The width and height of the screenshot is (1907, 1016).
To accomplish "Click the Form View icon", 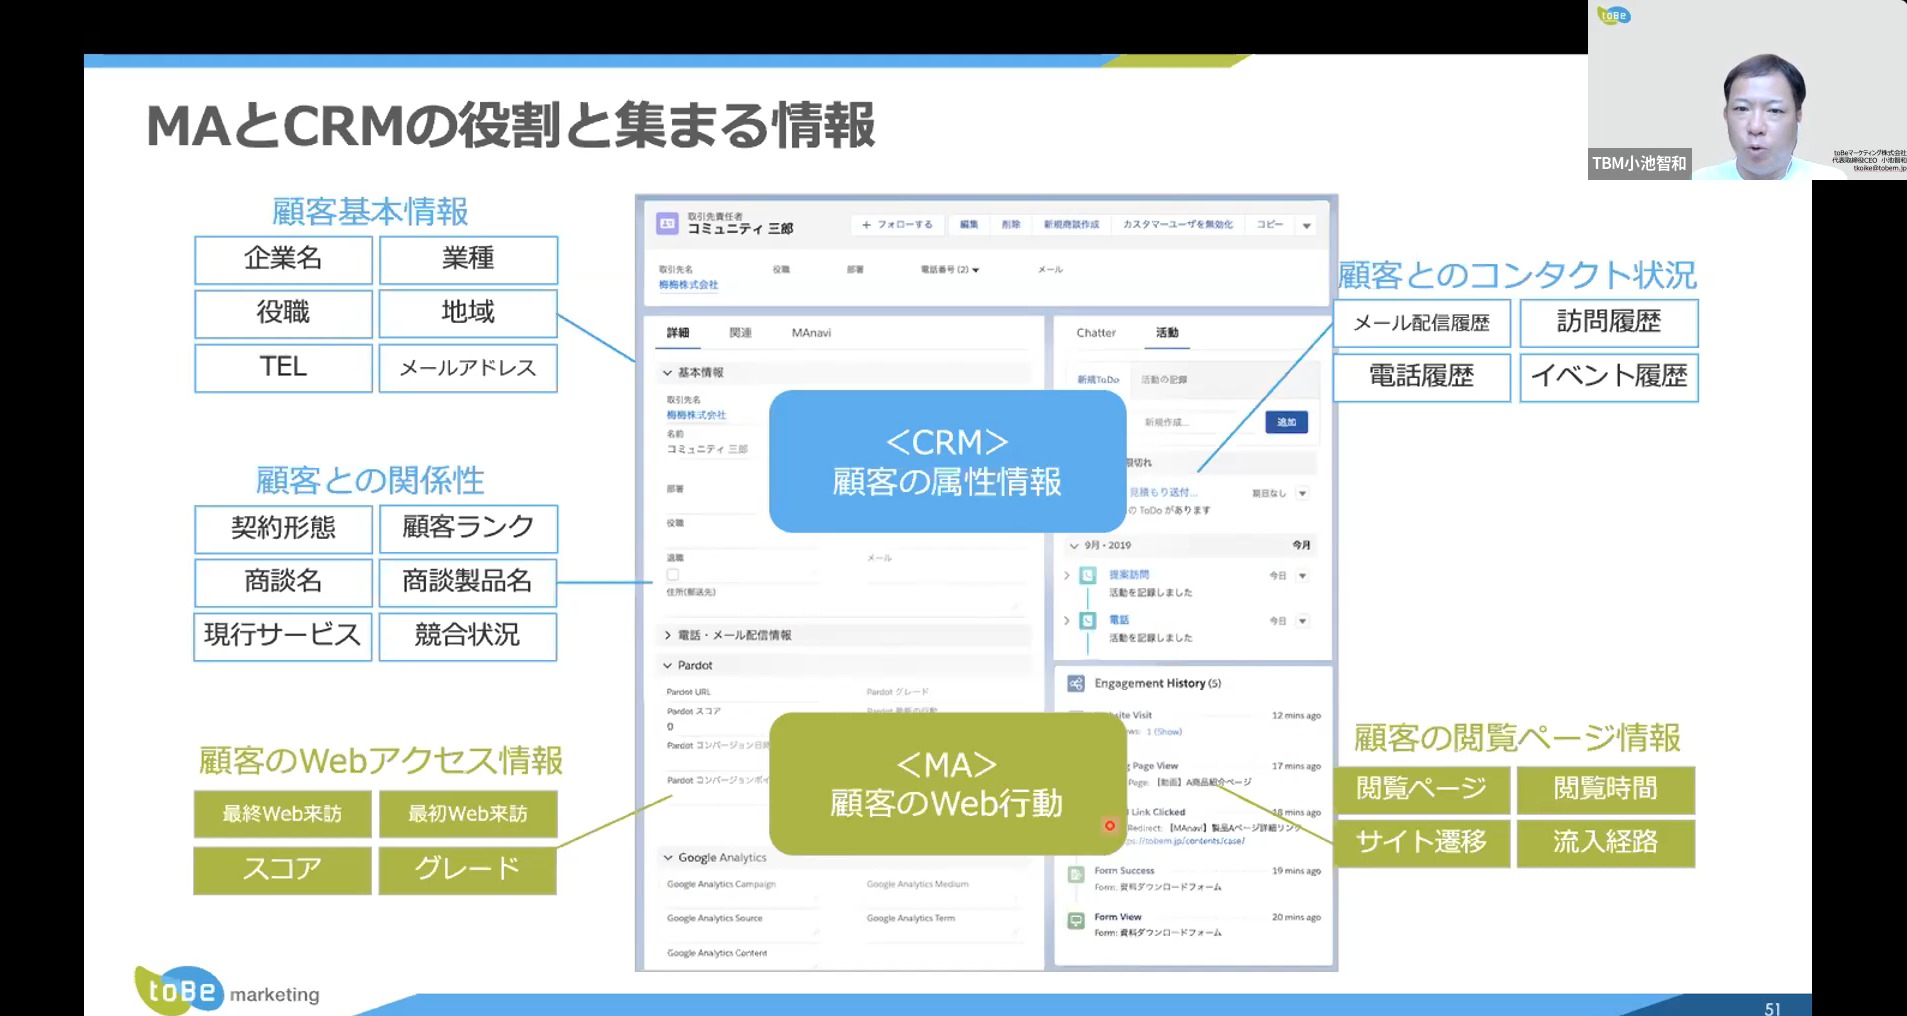I will [x=1076, y=920].
